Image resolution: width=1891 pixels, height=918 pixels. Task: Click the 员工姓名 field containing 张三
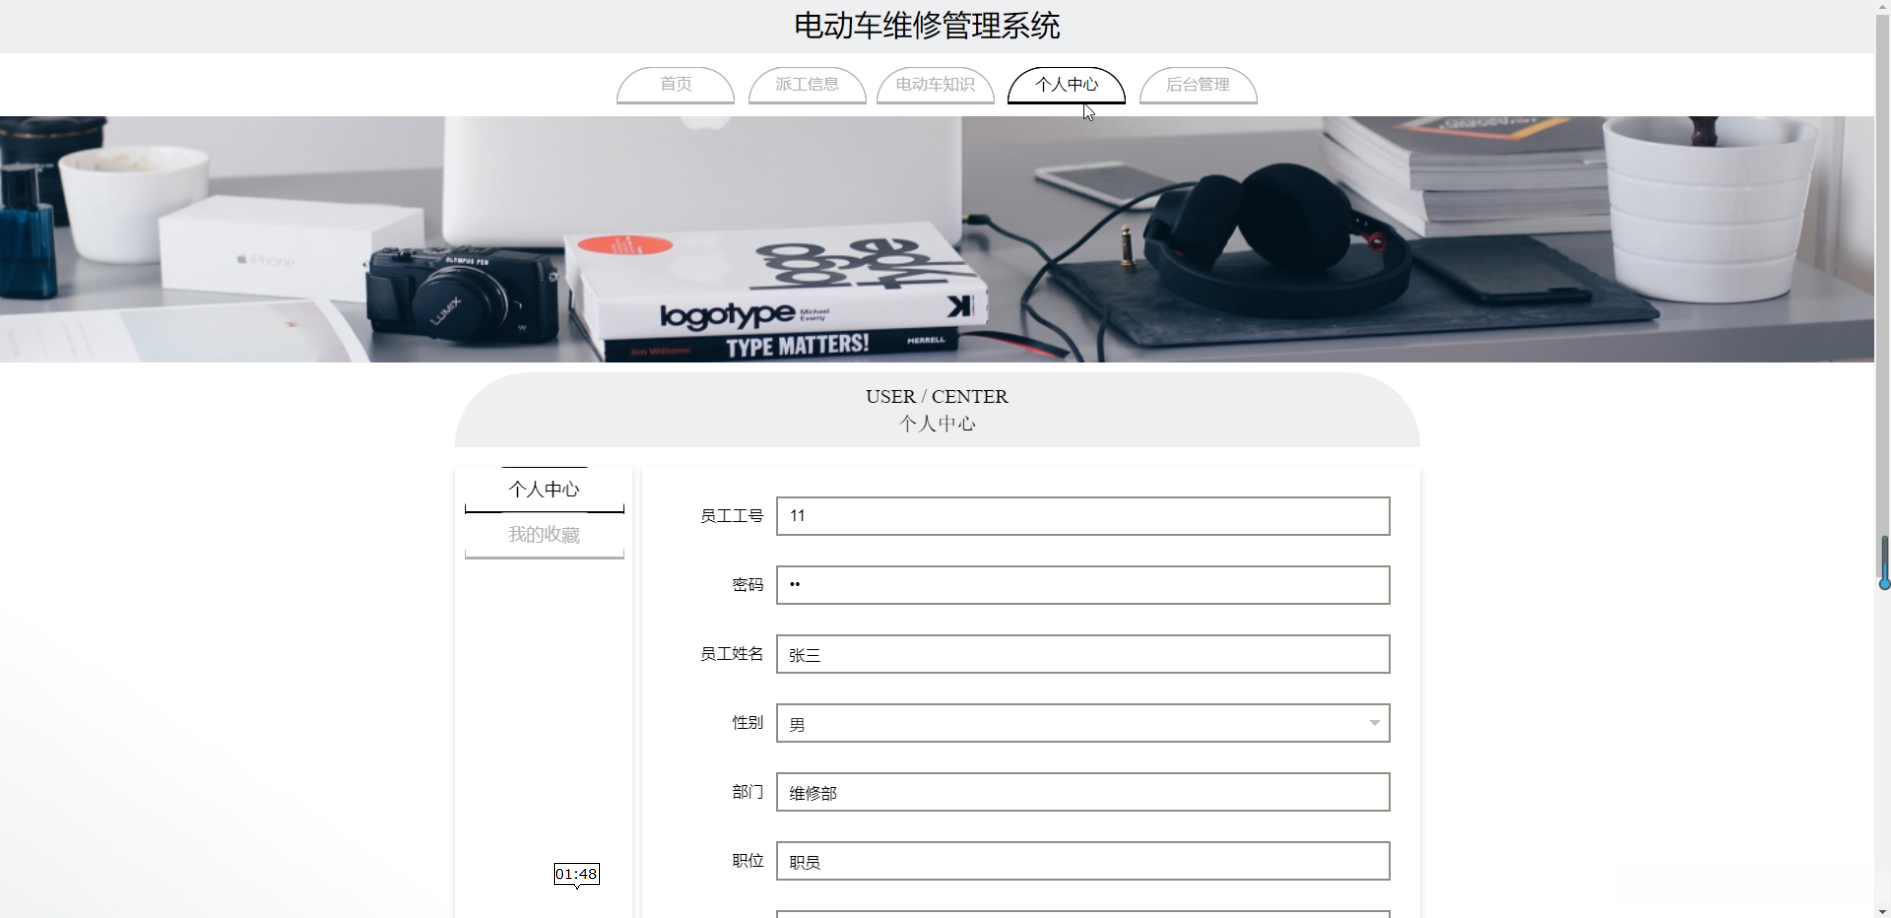coord(1083,654)
